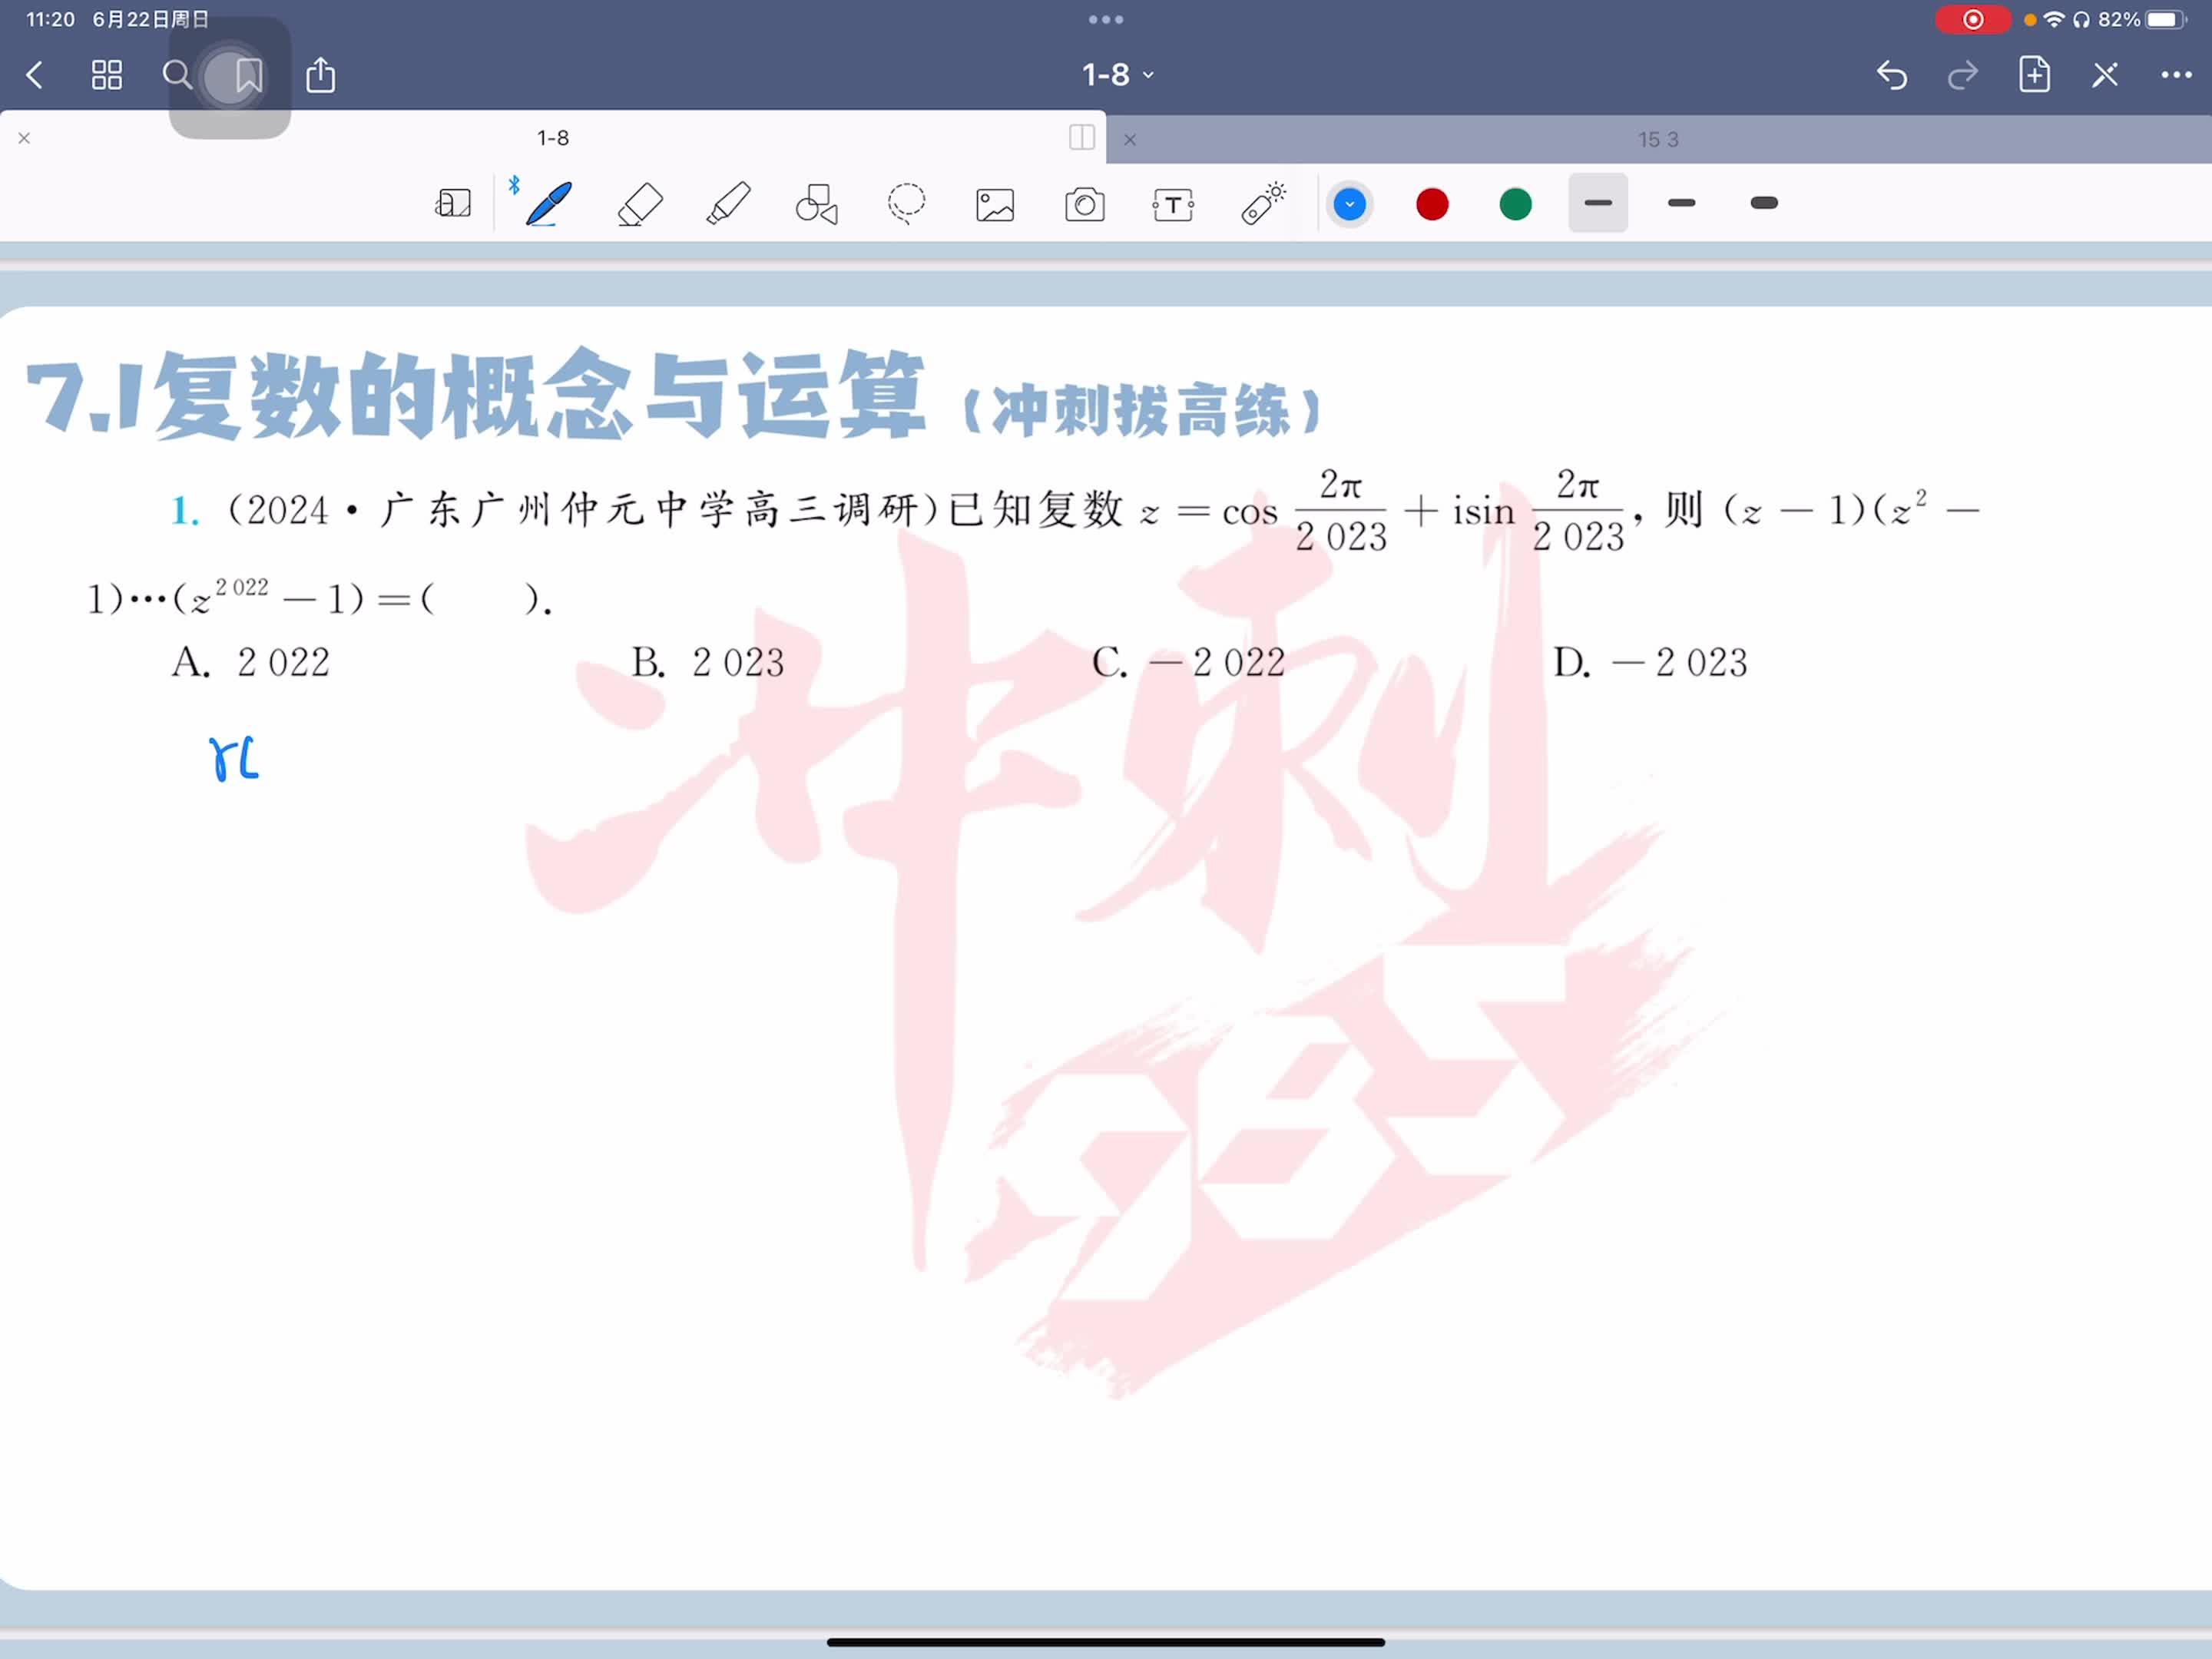Toggle split view on the 1-8 tab
Screen dimensions: 2212x1659
coord(1081,138)
